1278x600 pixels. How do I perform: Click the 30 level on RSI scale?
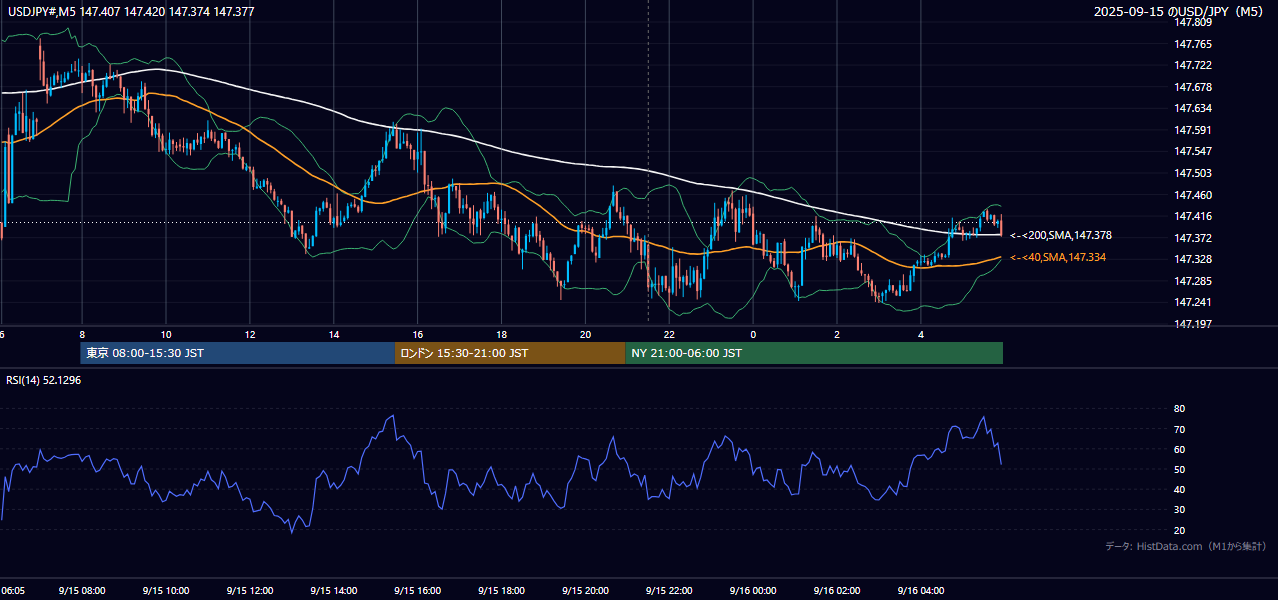point(1179,510)
